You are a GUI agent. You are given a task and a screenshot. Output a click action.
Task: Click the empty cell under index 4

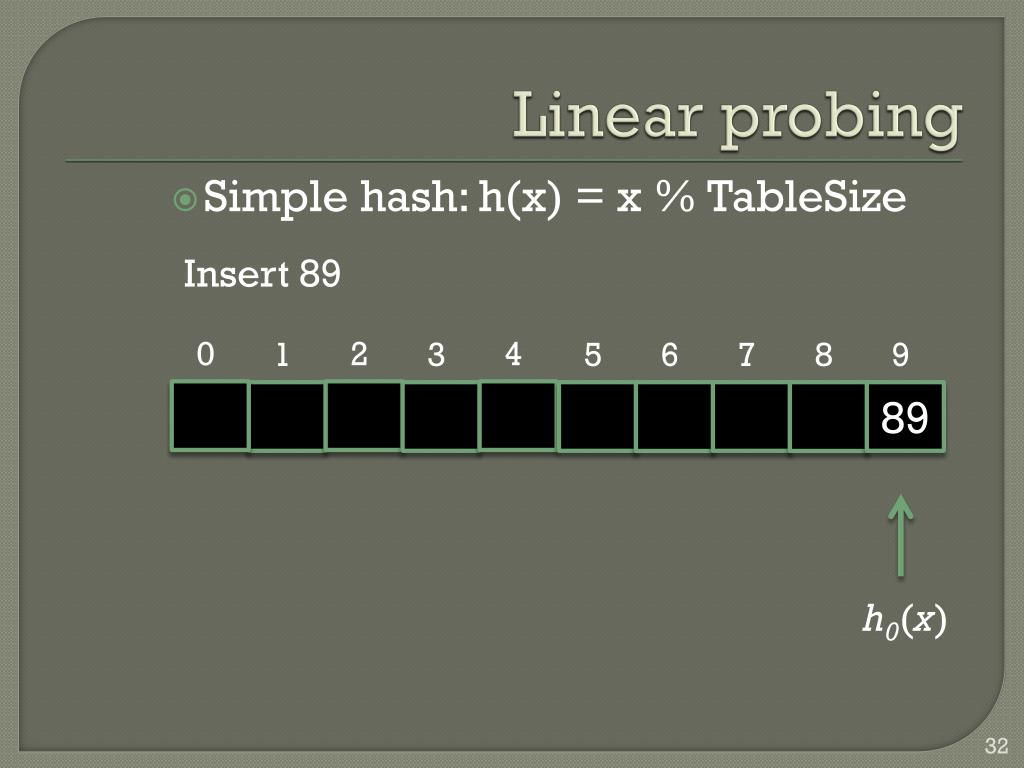[x=518, y=416]
